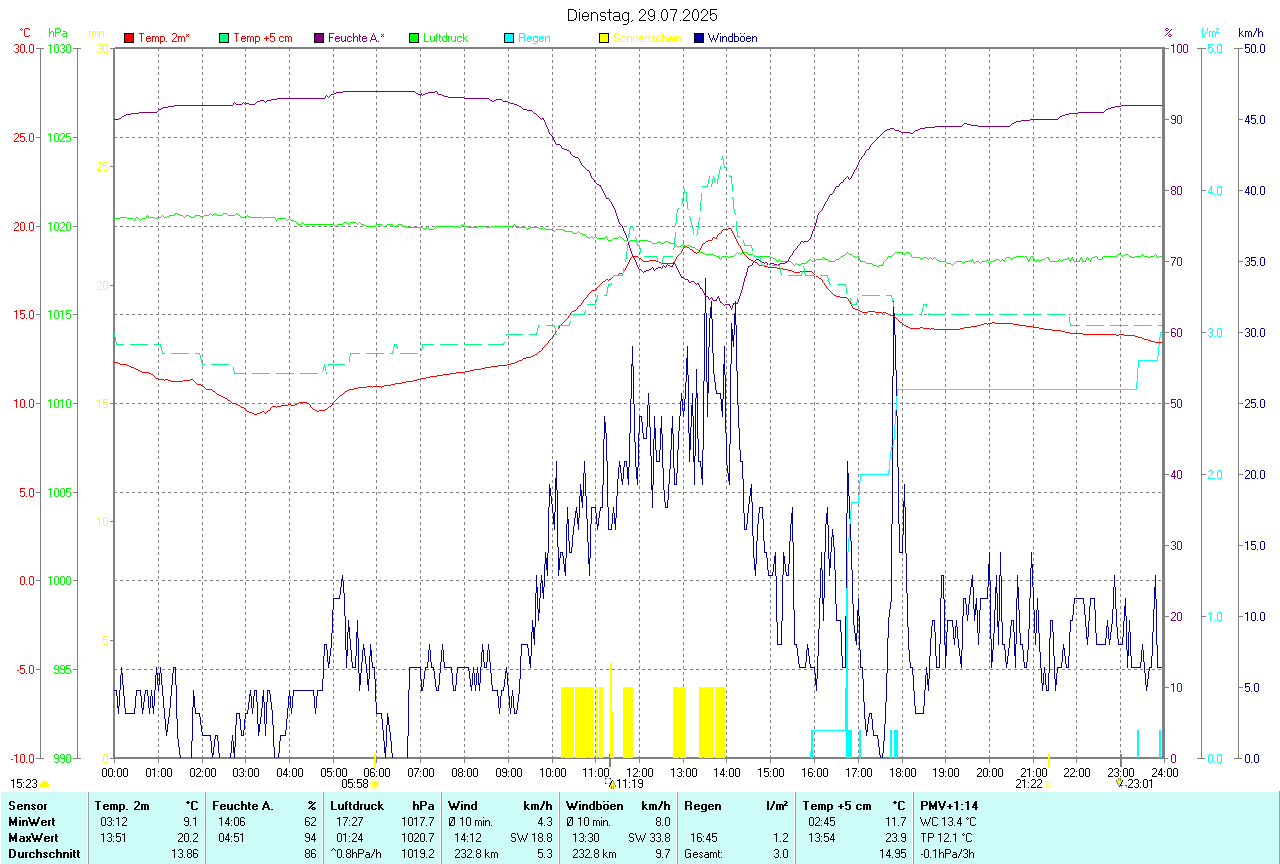Click the yellow Sonnenschein legend swatch
1280x864 pixels.
[604, 38]
